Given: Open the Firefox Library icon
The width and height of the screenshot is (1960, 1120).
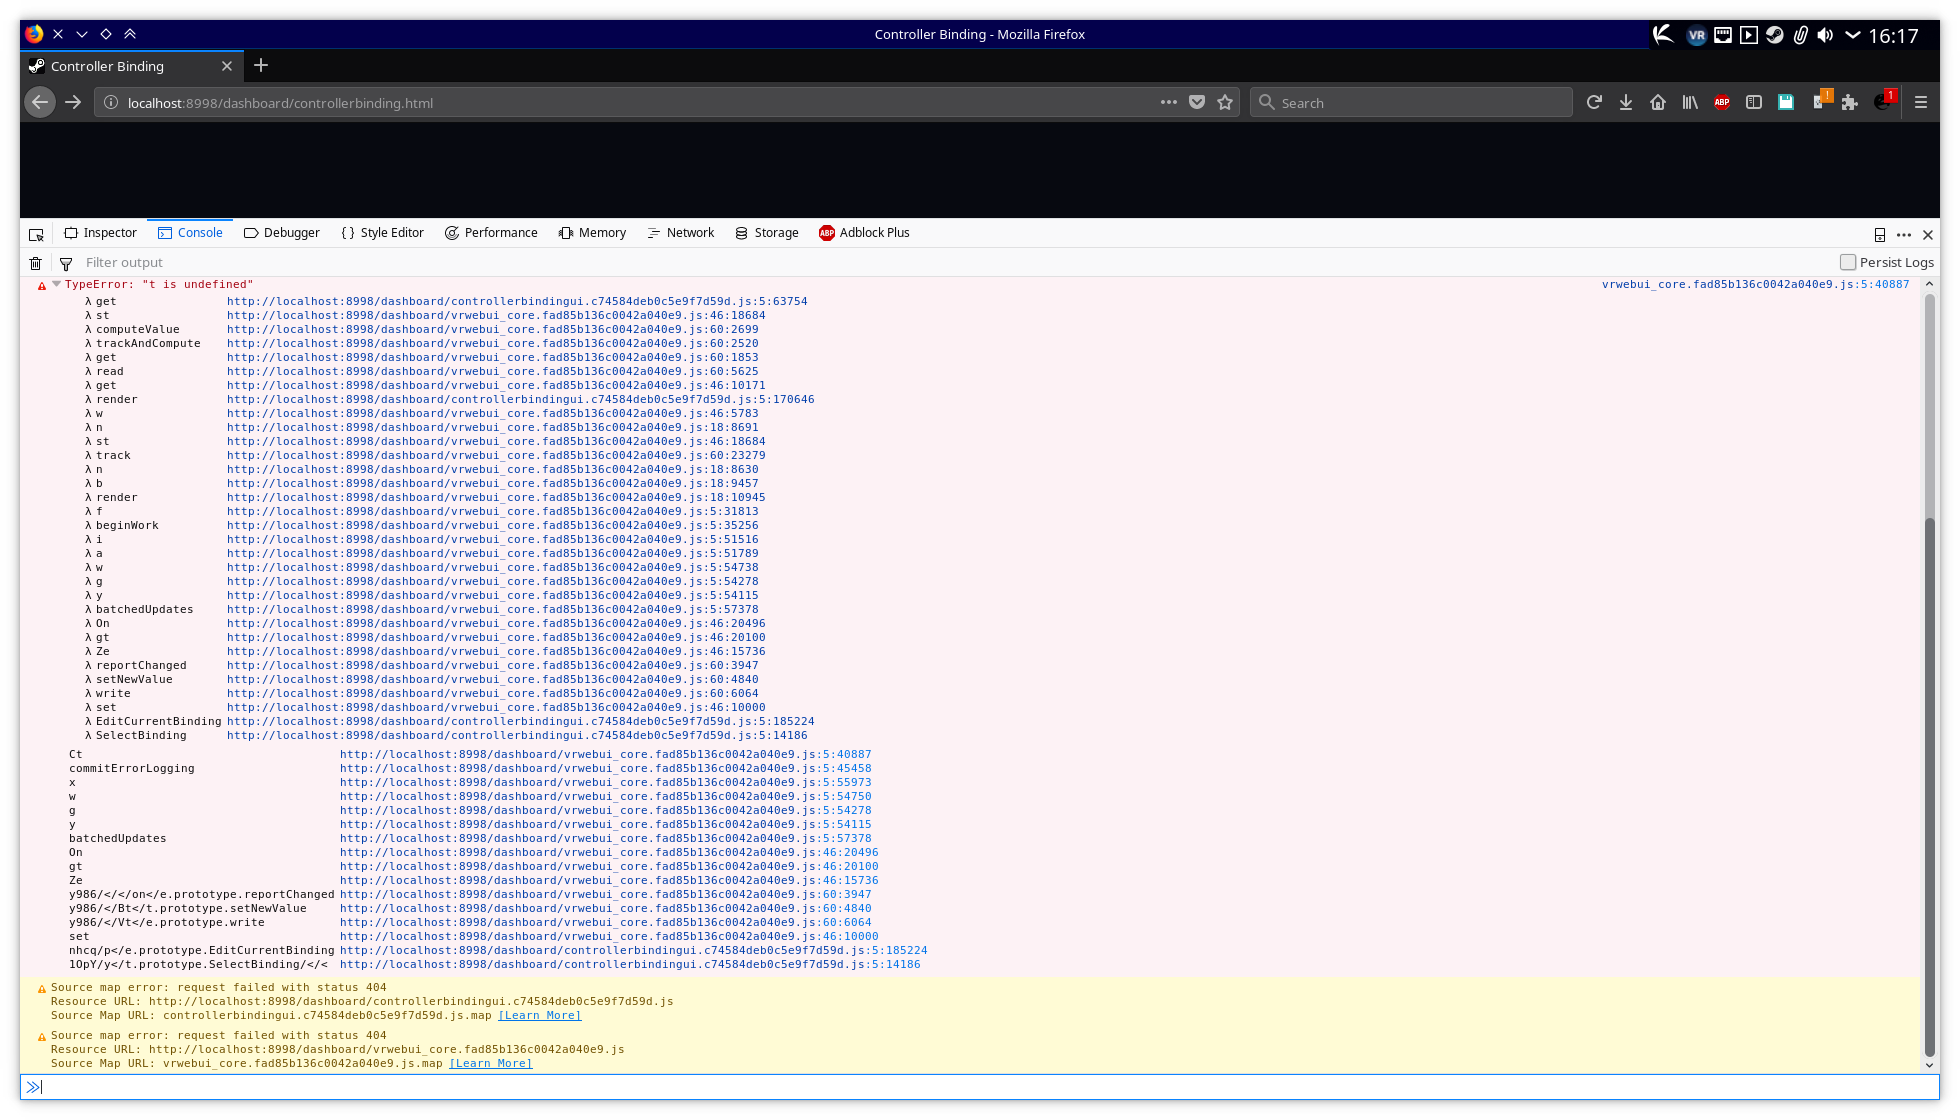Looking at the screenshot, I should (1690, 102).
